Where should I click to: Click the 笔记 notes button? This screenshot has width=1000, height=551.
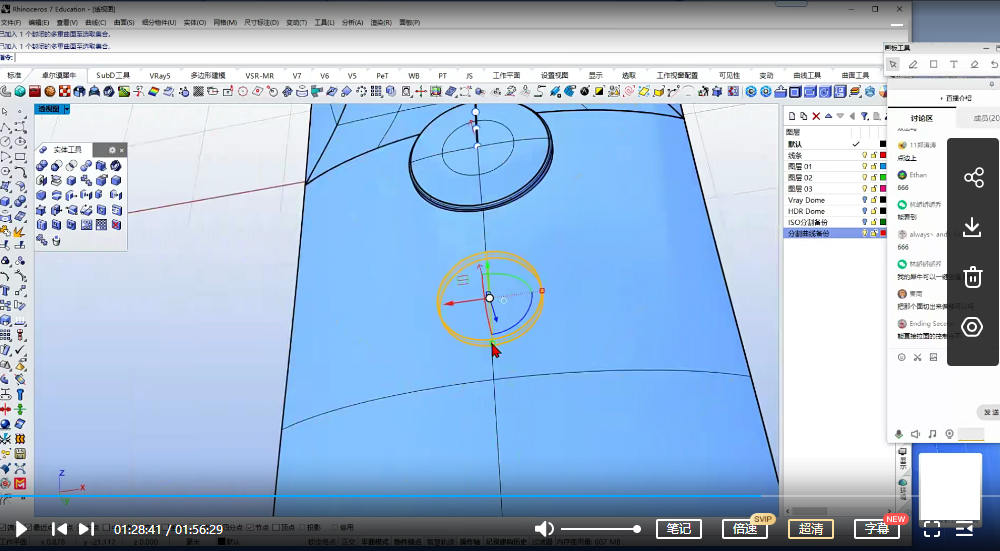(x=678, y=529)
